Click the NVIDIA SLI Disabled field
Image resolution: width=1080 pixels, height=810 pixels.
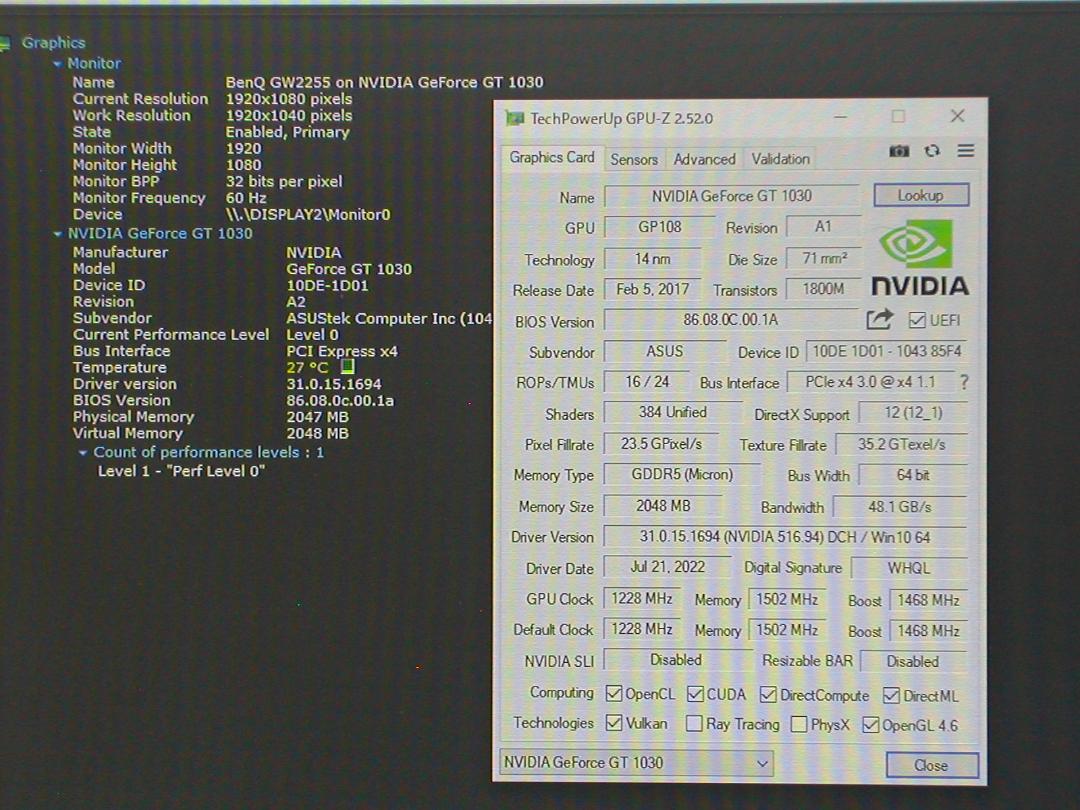676,661
